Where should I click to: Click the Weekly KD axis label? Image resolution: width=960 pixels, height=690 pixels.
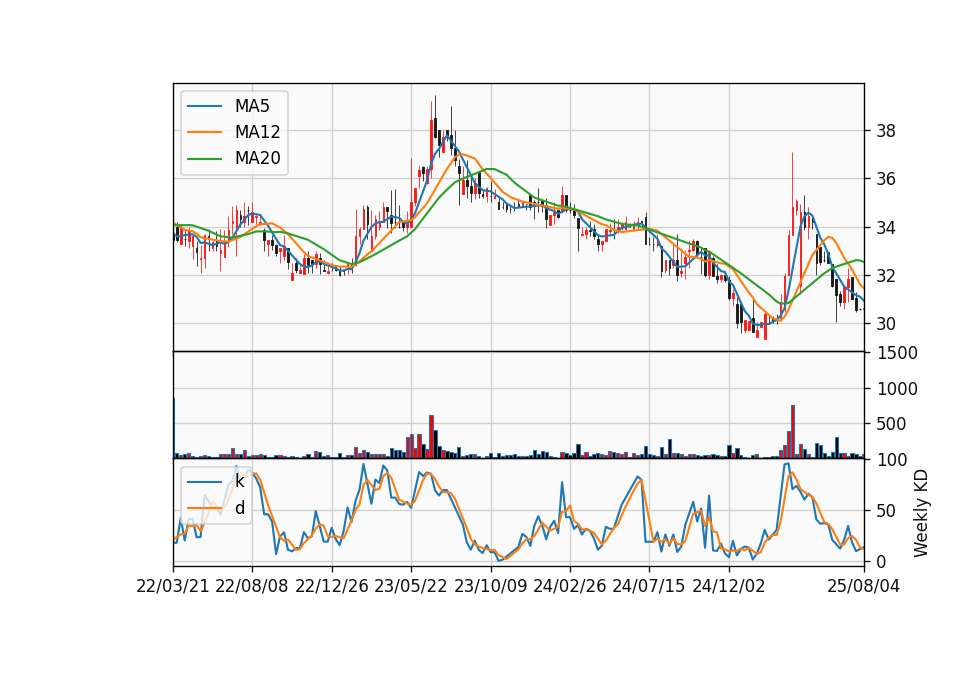tap(921, 514)
